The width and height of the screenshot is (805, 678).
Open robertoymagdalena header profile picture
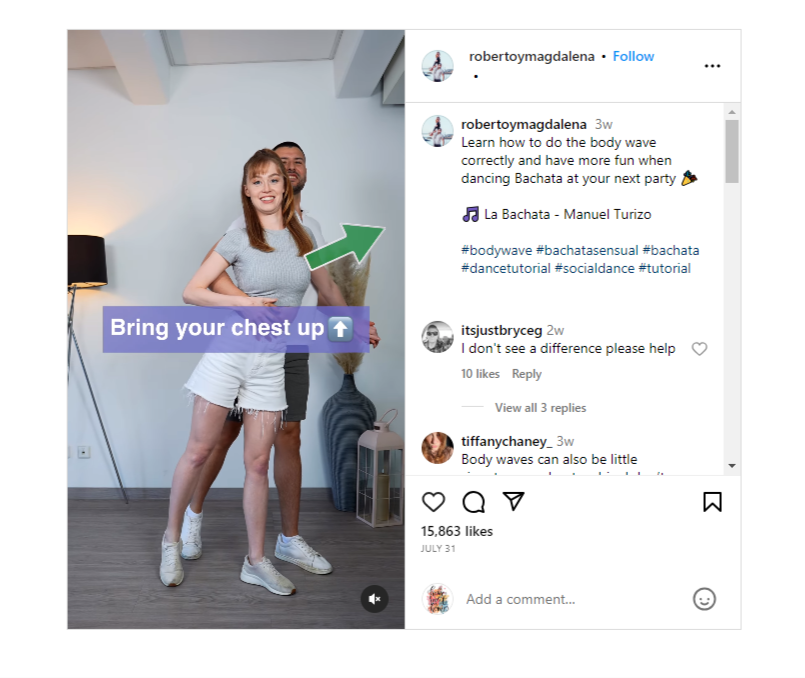tap(437, 66)
